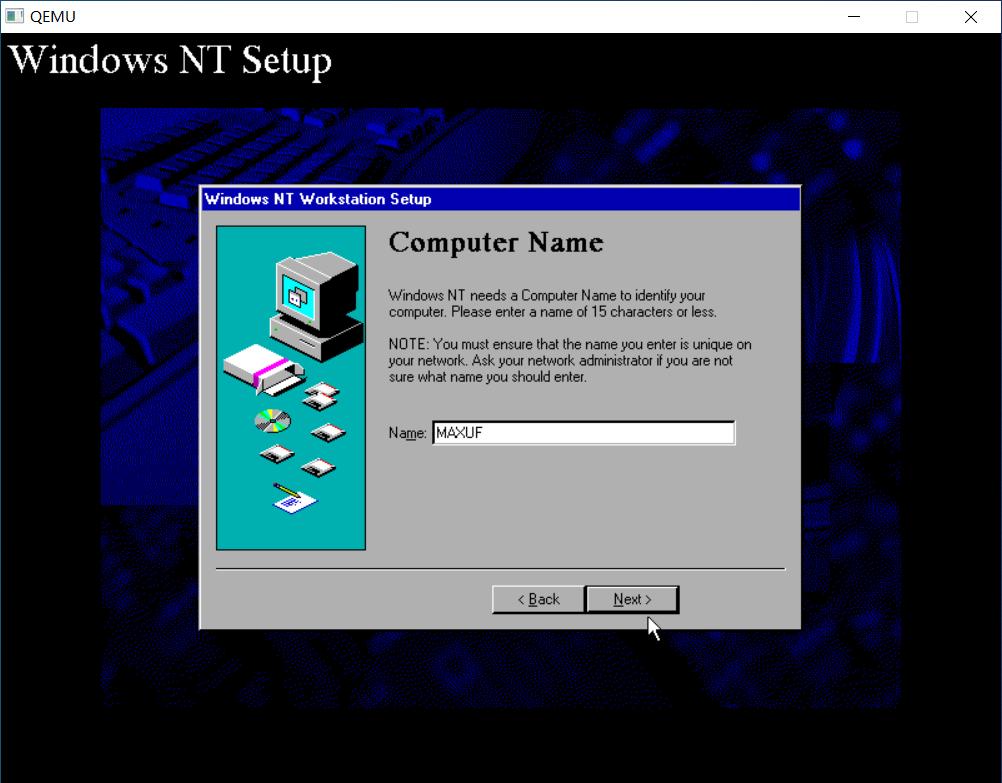
Task: Click the QEMU window title text
Action: click(x=50, y=16)
